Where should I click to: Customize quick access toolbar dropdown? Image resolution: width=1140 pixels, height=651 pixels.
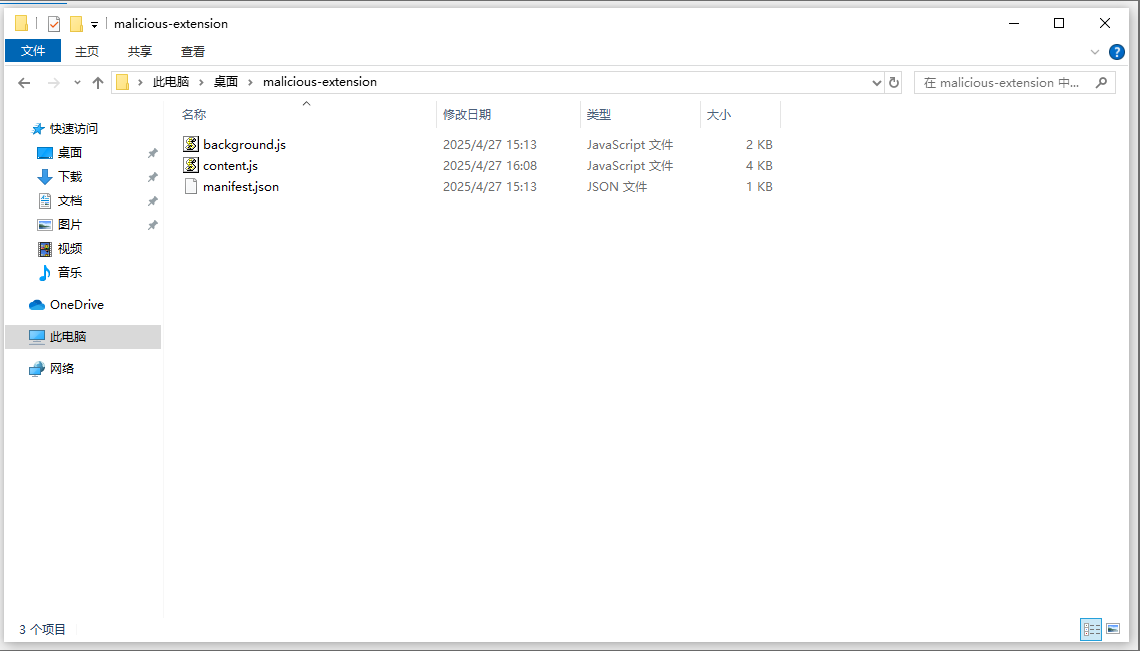(x=95, y=25)
